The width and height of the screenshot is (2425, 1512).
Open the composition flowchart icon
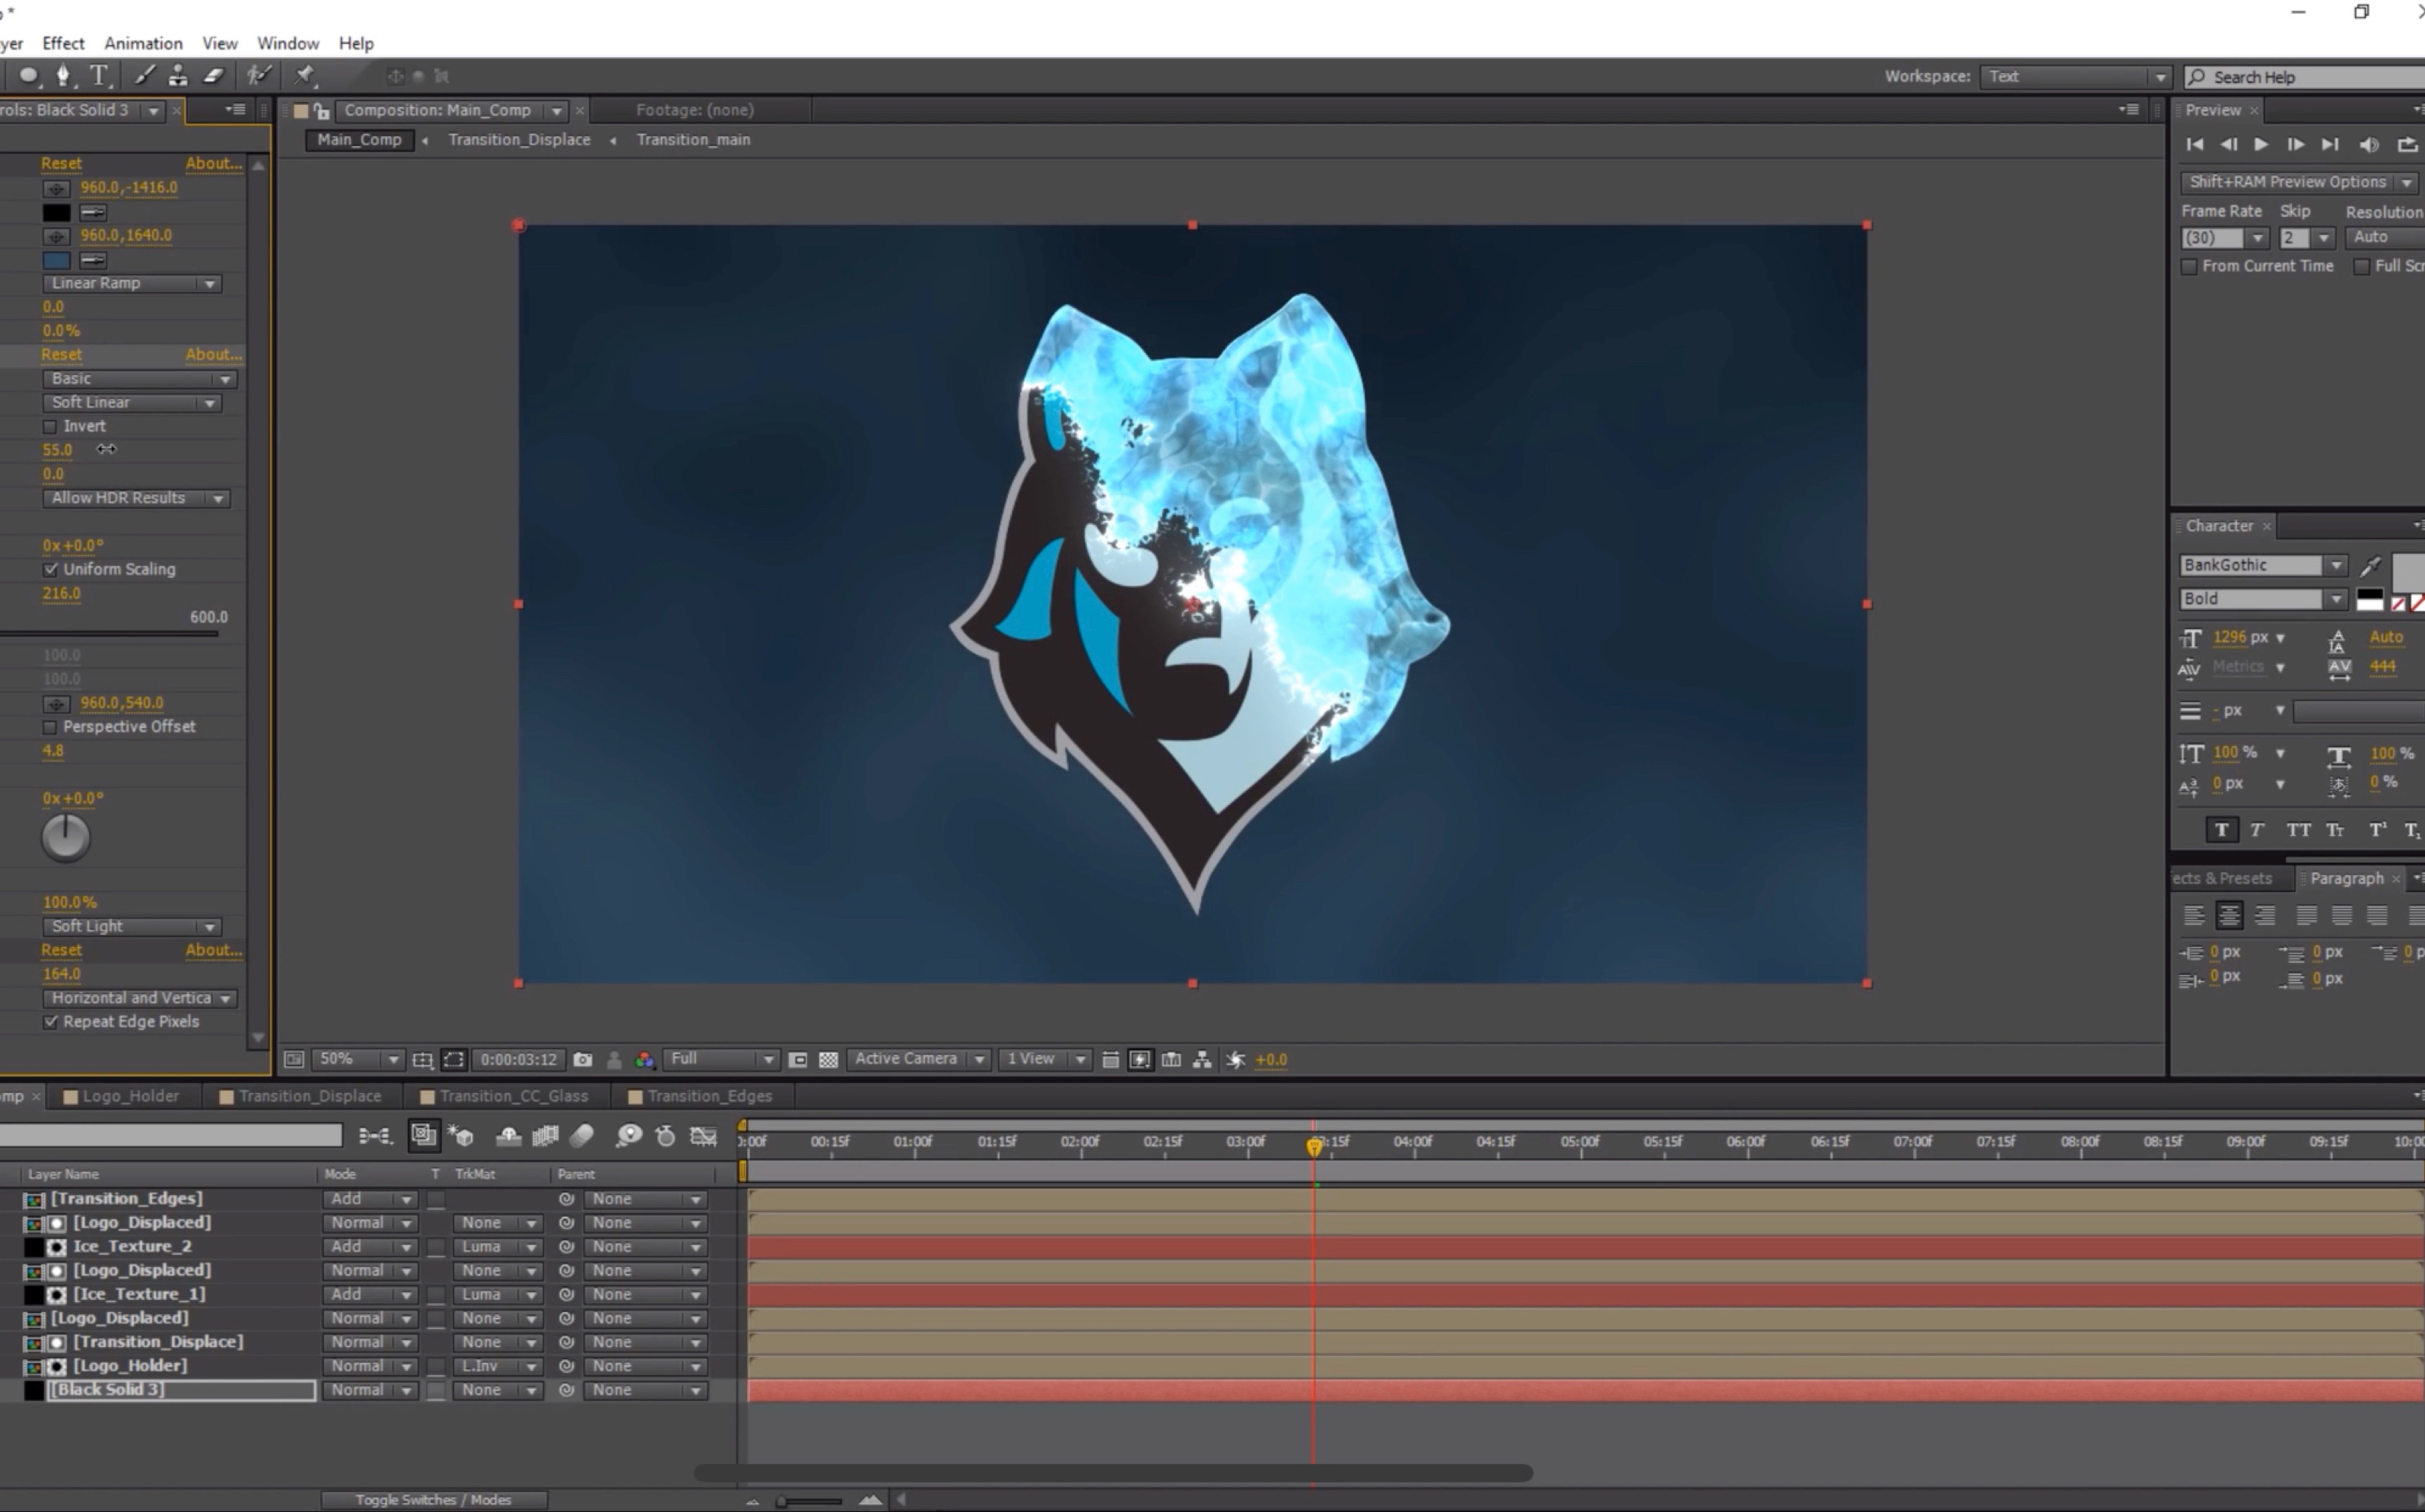click(x=1202, y=1060)
